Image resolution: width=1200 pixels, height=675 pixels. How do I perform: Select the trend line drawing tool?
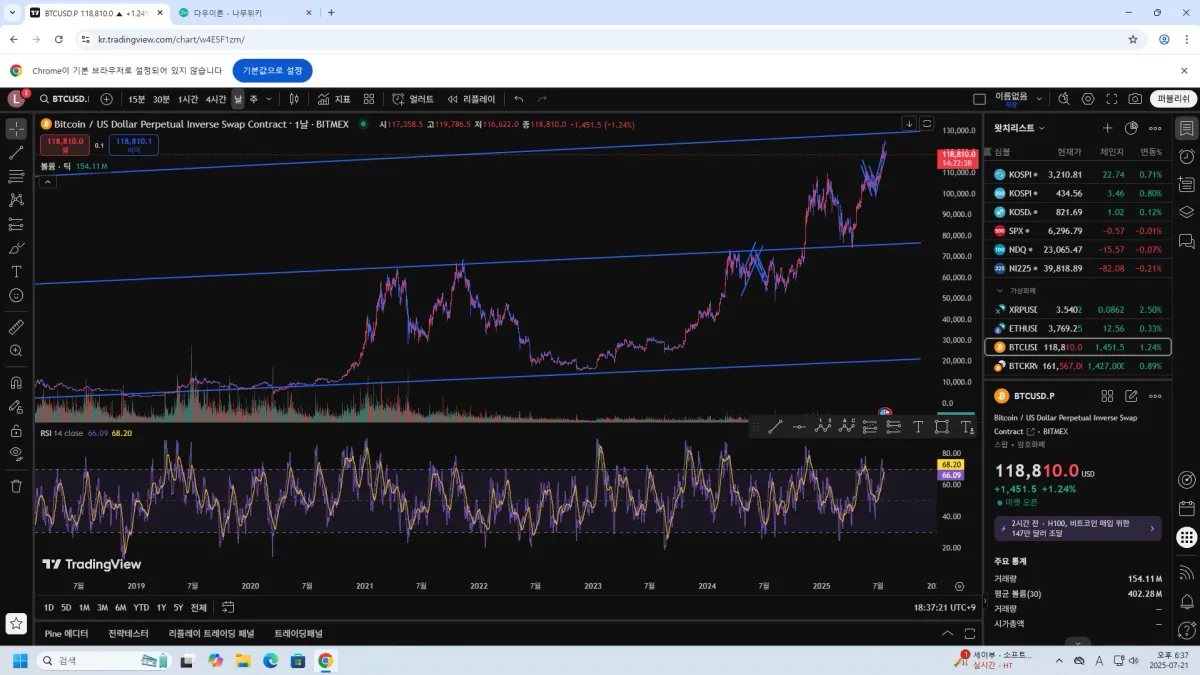(16, 152)
